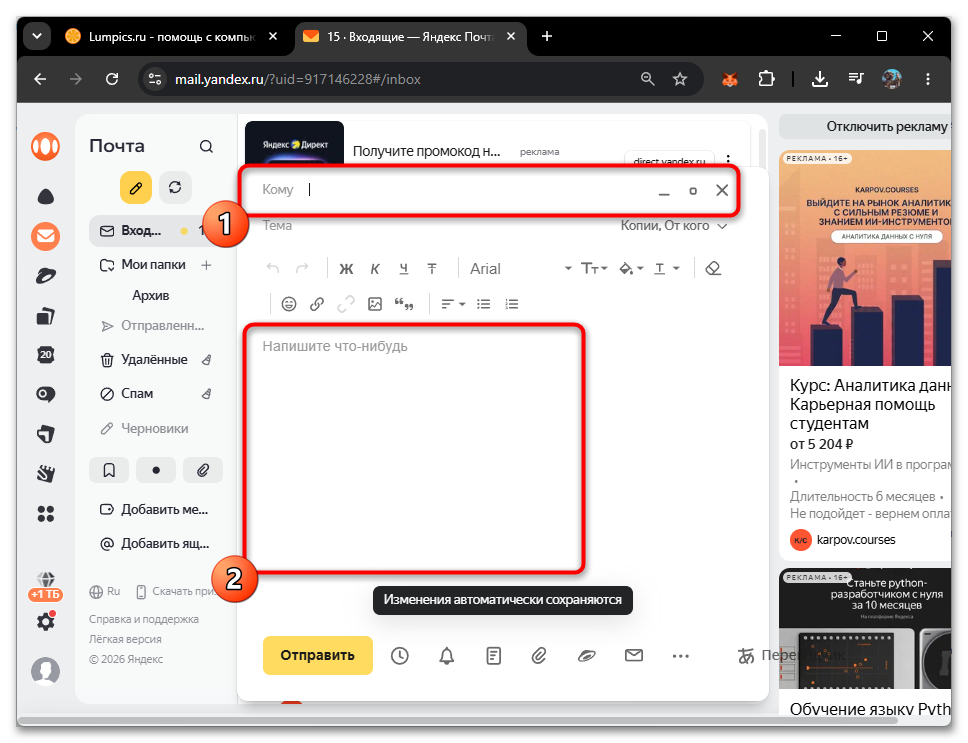
Task: Open the font color dropdown
Action: tap(667, 268)
